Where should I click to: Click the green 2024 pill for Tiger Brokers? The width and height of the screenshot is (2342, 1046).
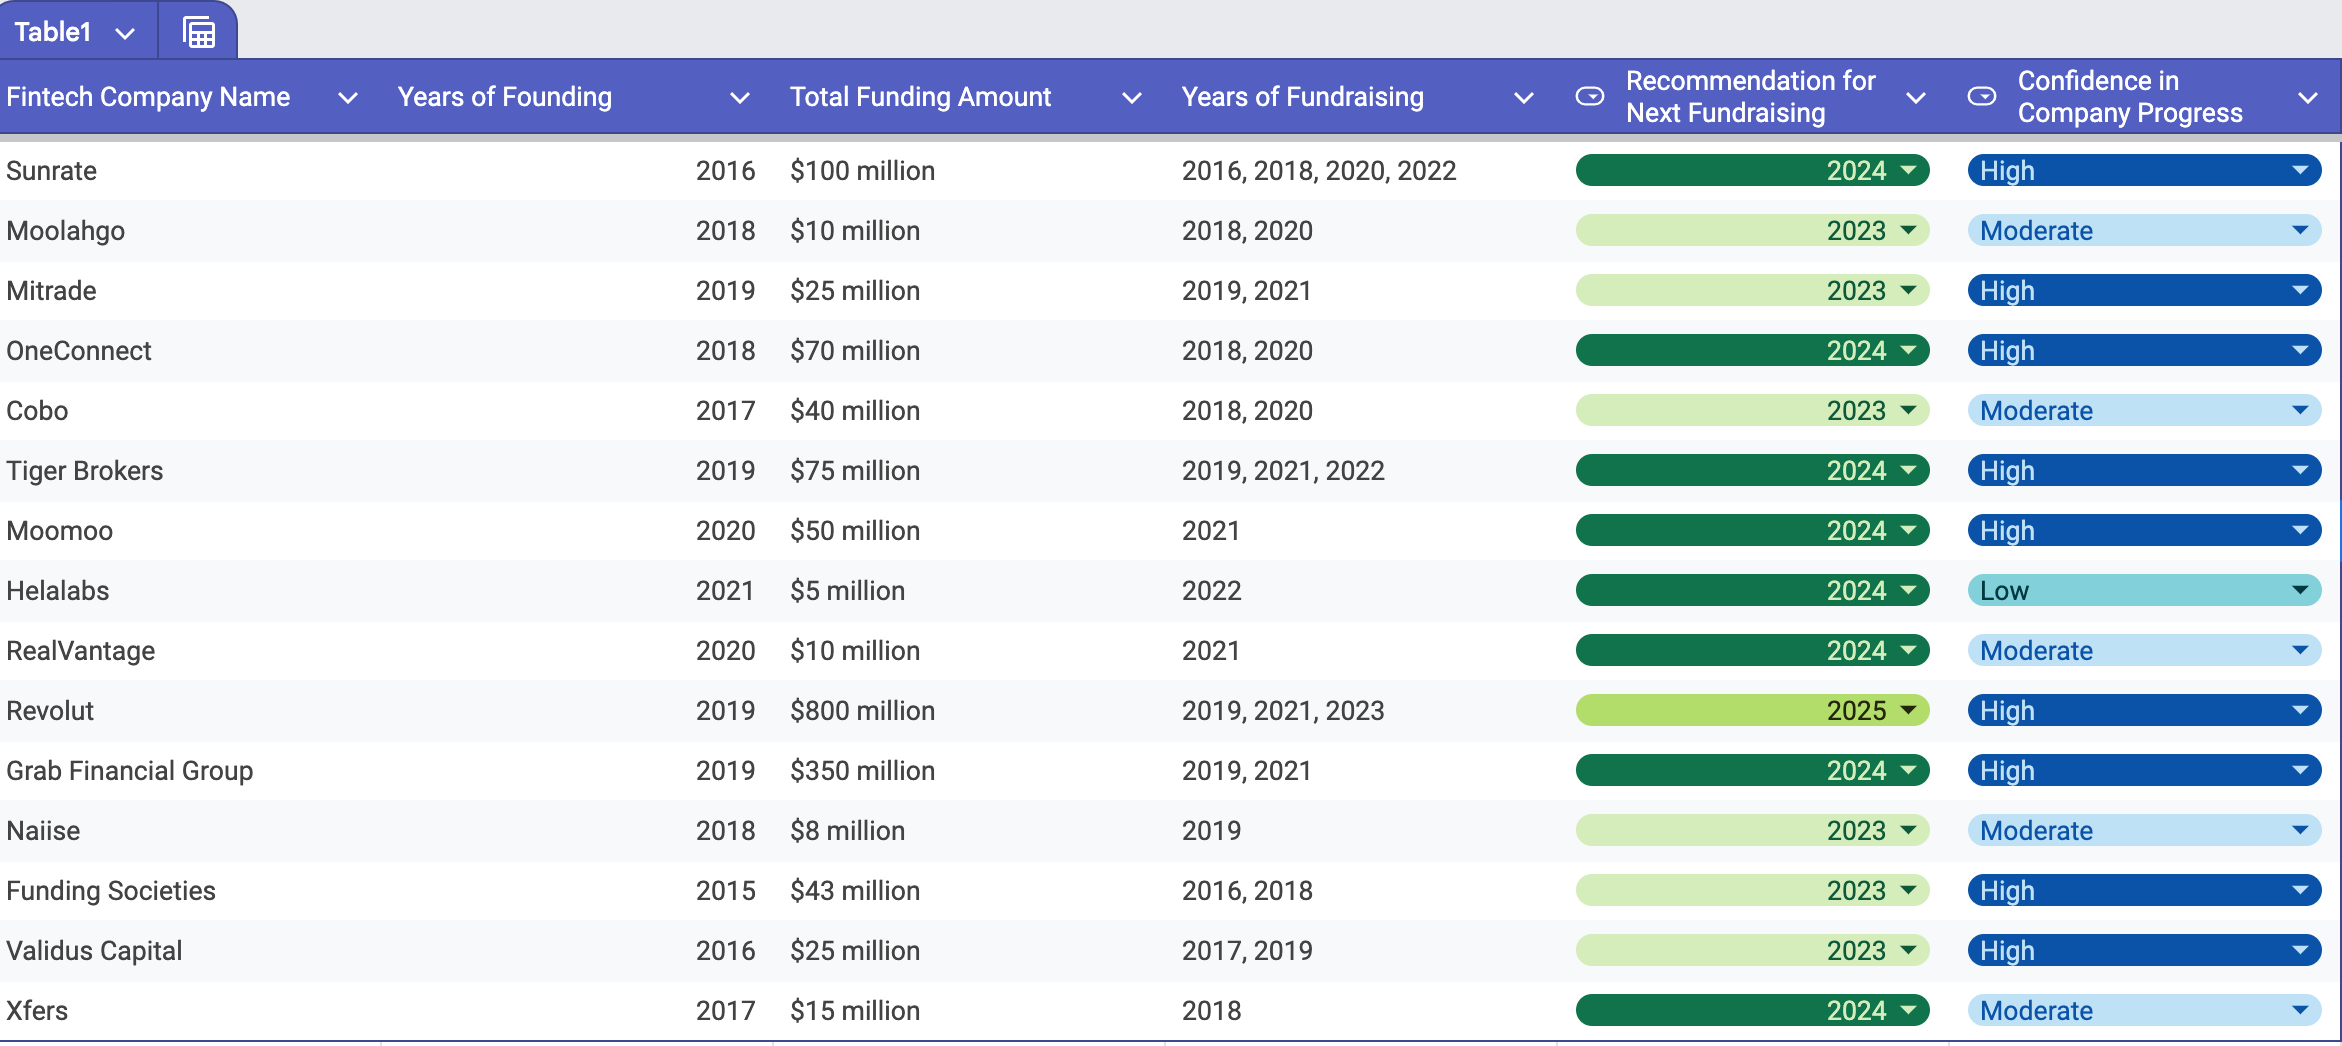click(x=1750, y=470)
